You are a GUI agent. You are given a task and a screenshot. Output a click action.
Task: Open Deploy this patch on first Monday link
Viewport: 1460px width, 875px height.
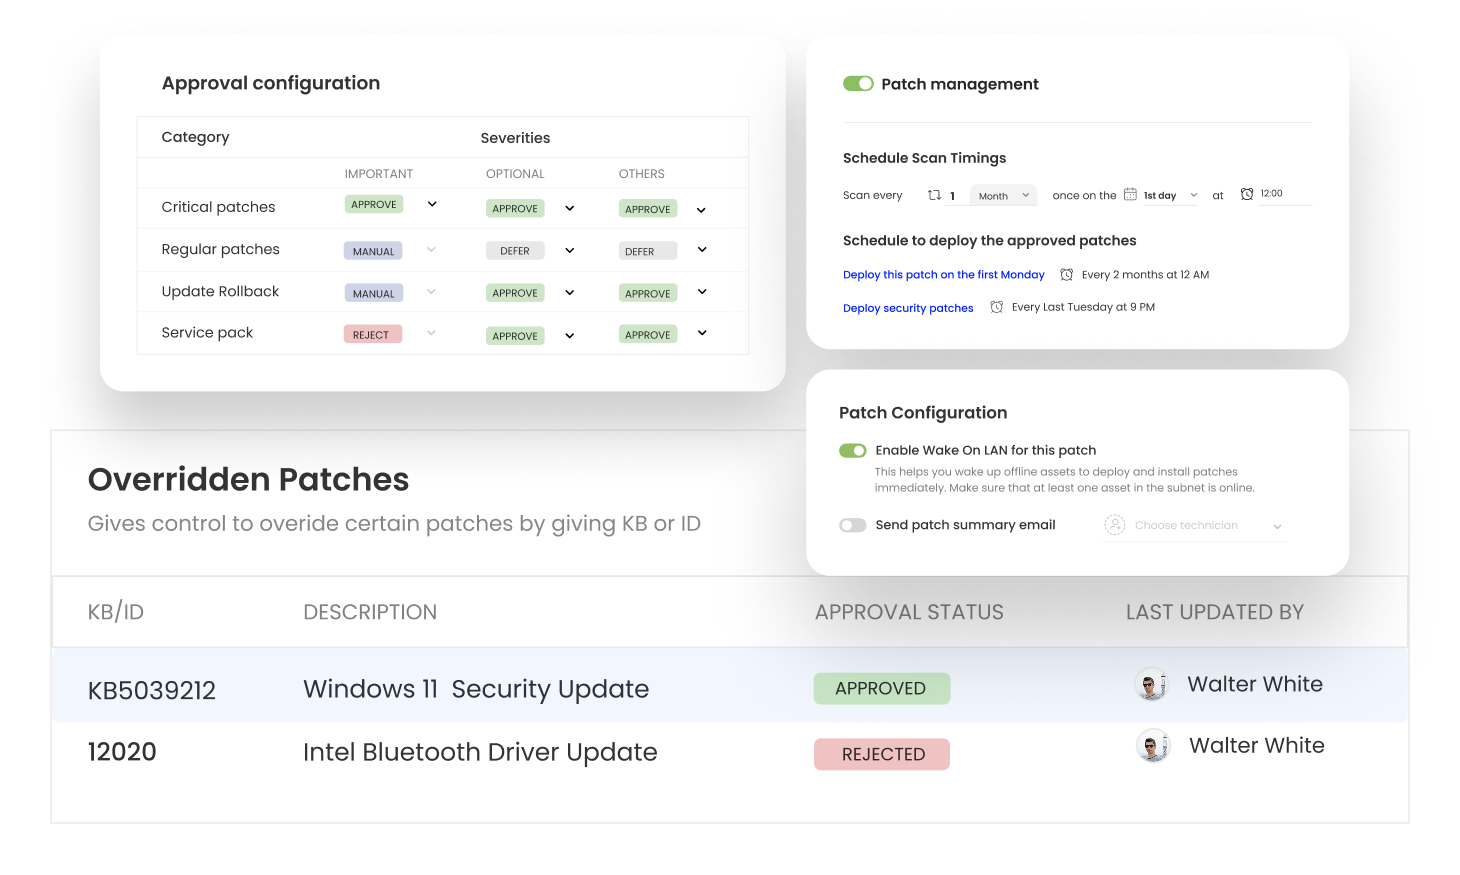pos(943,275)
